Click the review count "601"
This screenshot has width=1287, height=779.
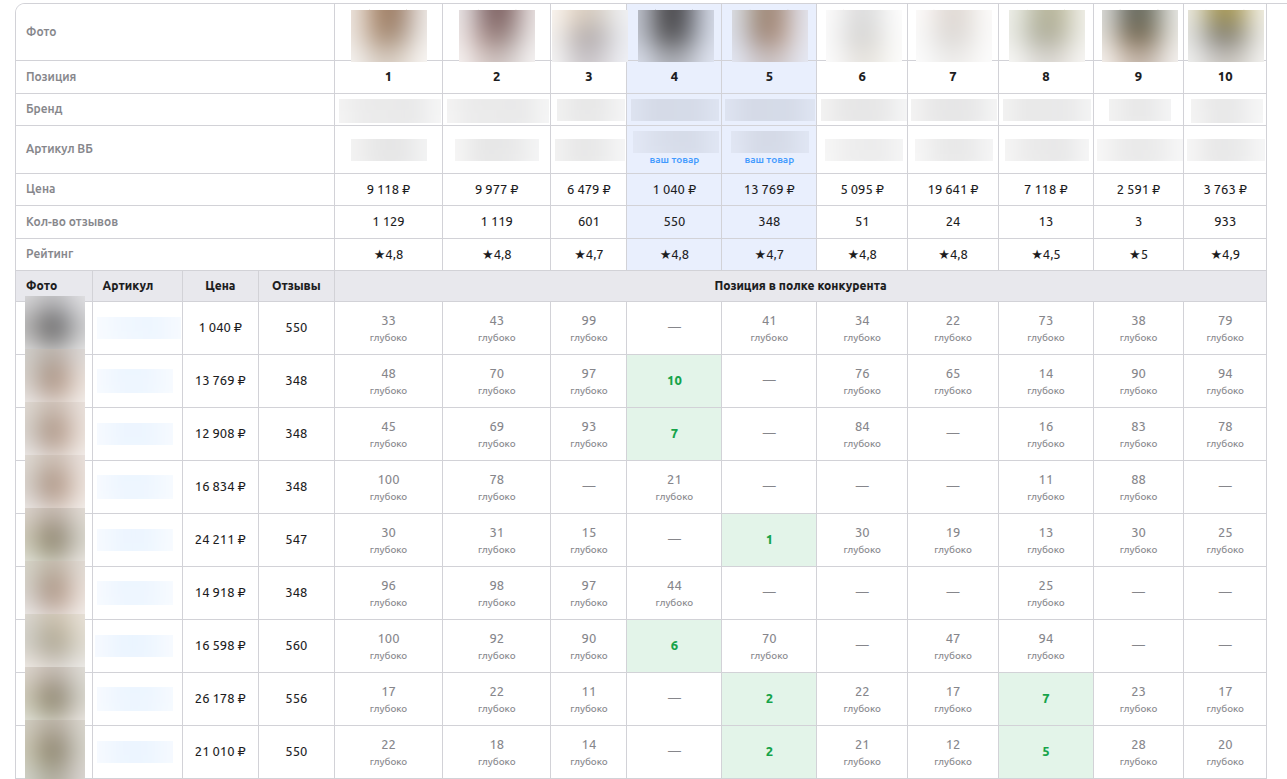(x=588, y=222)
